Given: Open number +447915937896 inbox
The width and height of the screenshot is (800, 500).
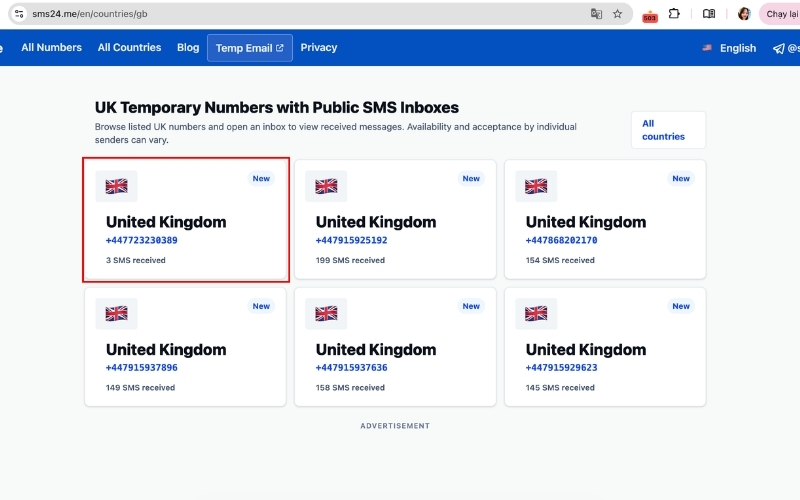Looking at the screenshot, I should 141,367.
